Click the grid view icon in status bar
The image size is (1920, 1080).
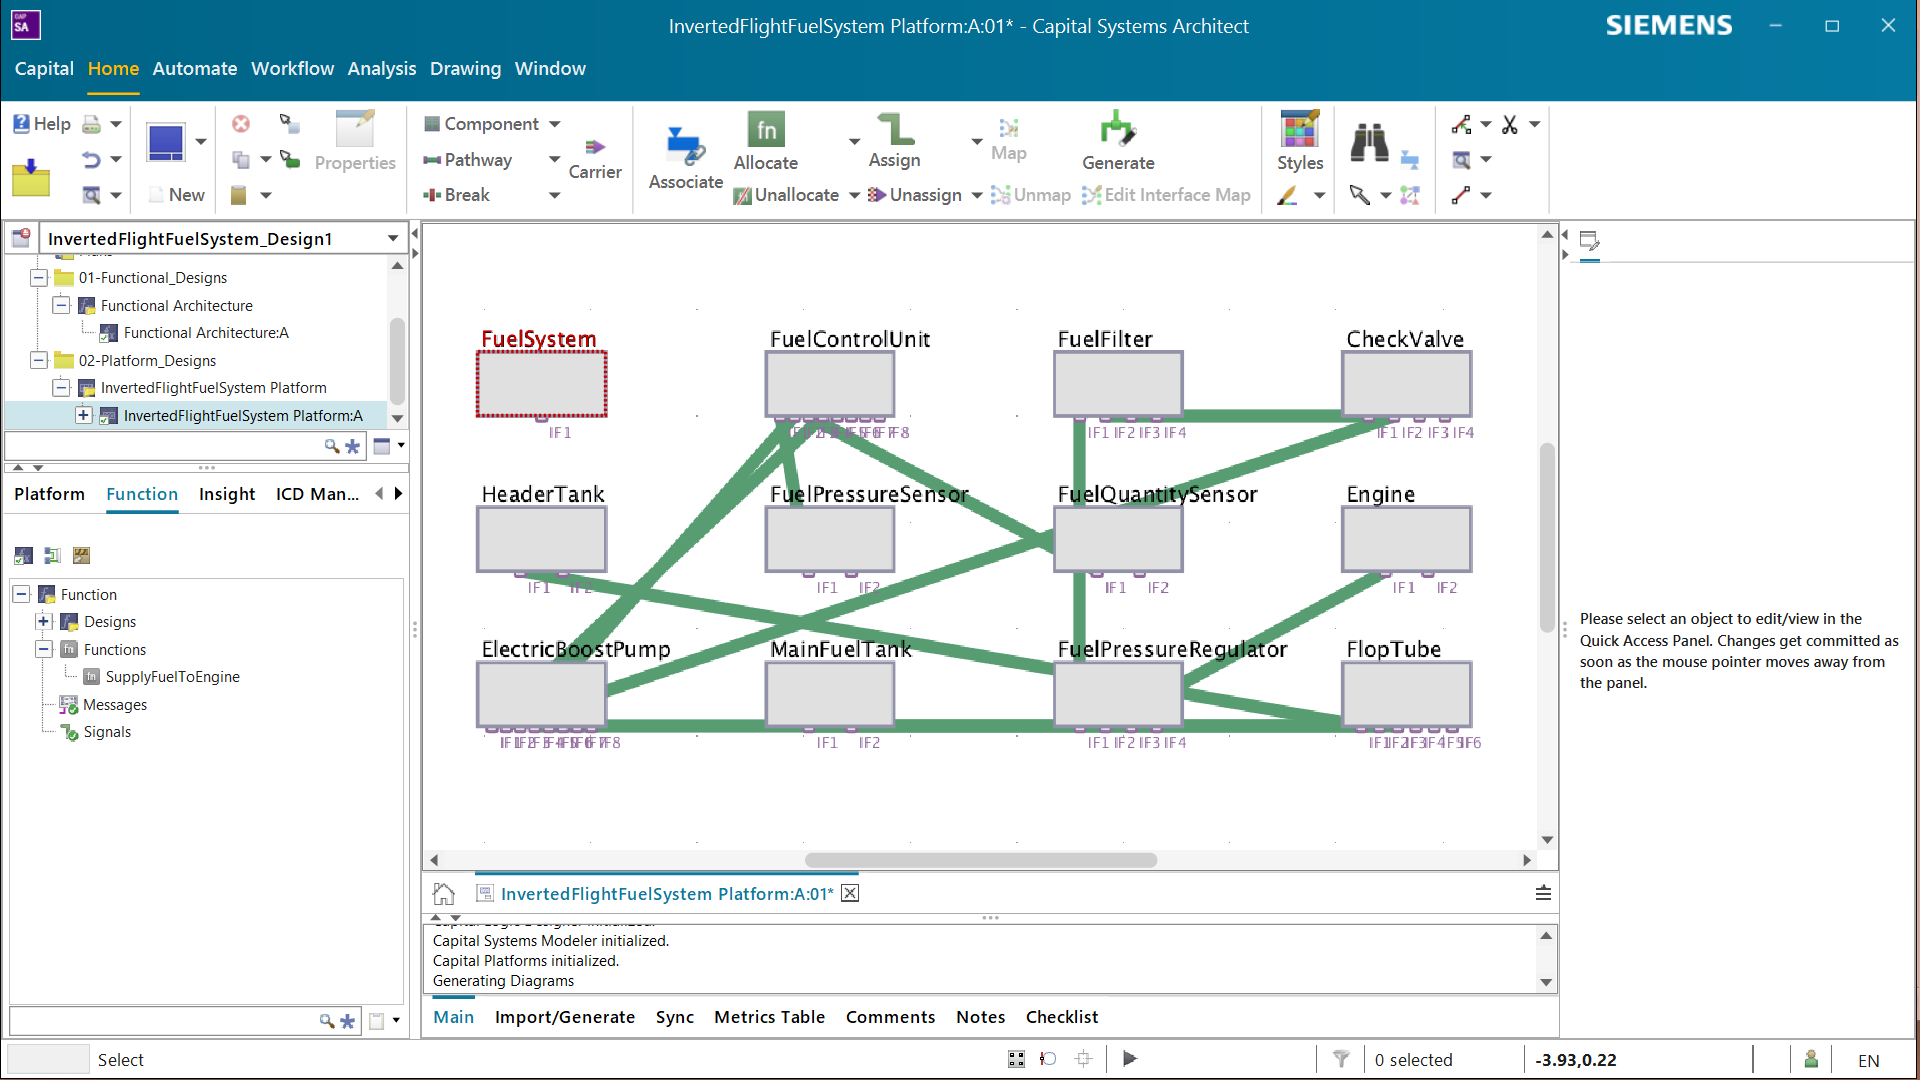(1016, 1059)
